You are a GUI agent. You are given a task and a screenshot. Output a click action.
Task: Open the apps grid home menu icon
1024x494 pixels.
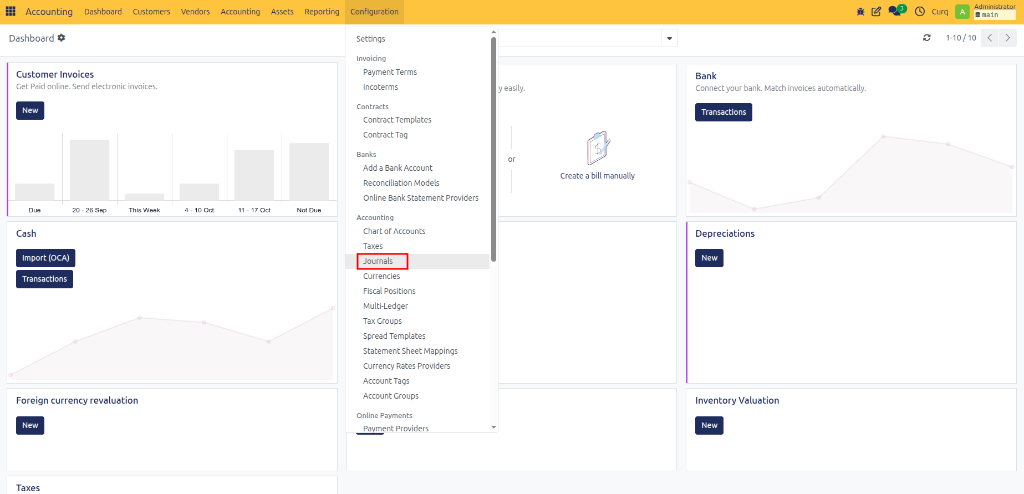[10, 12]
